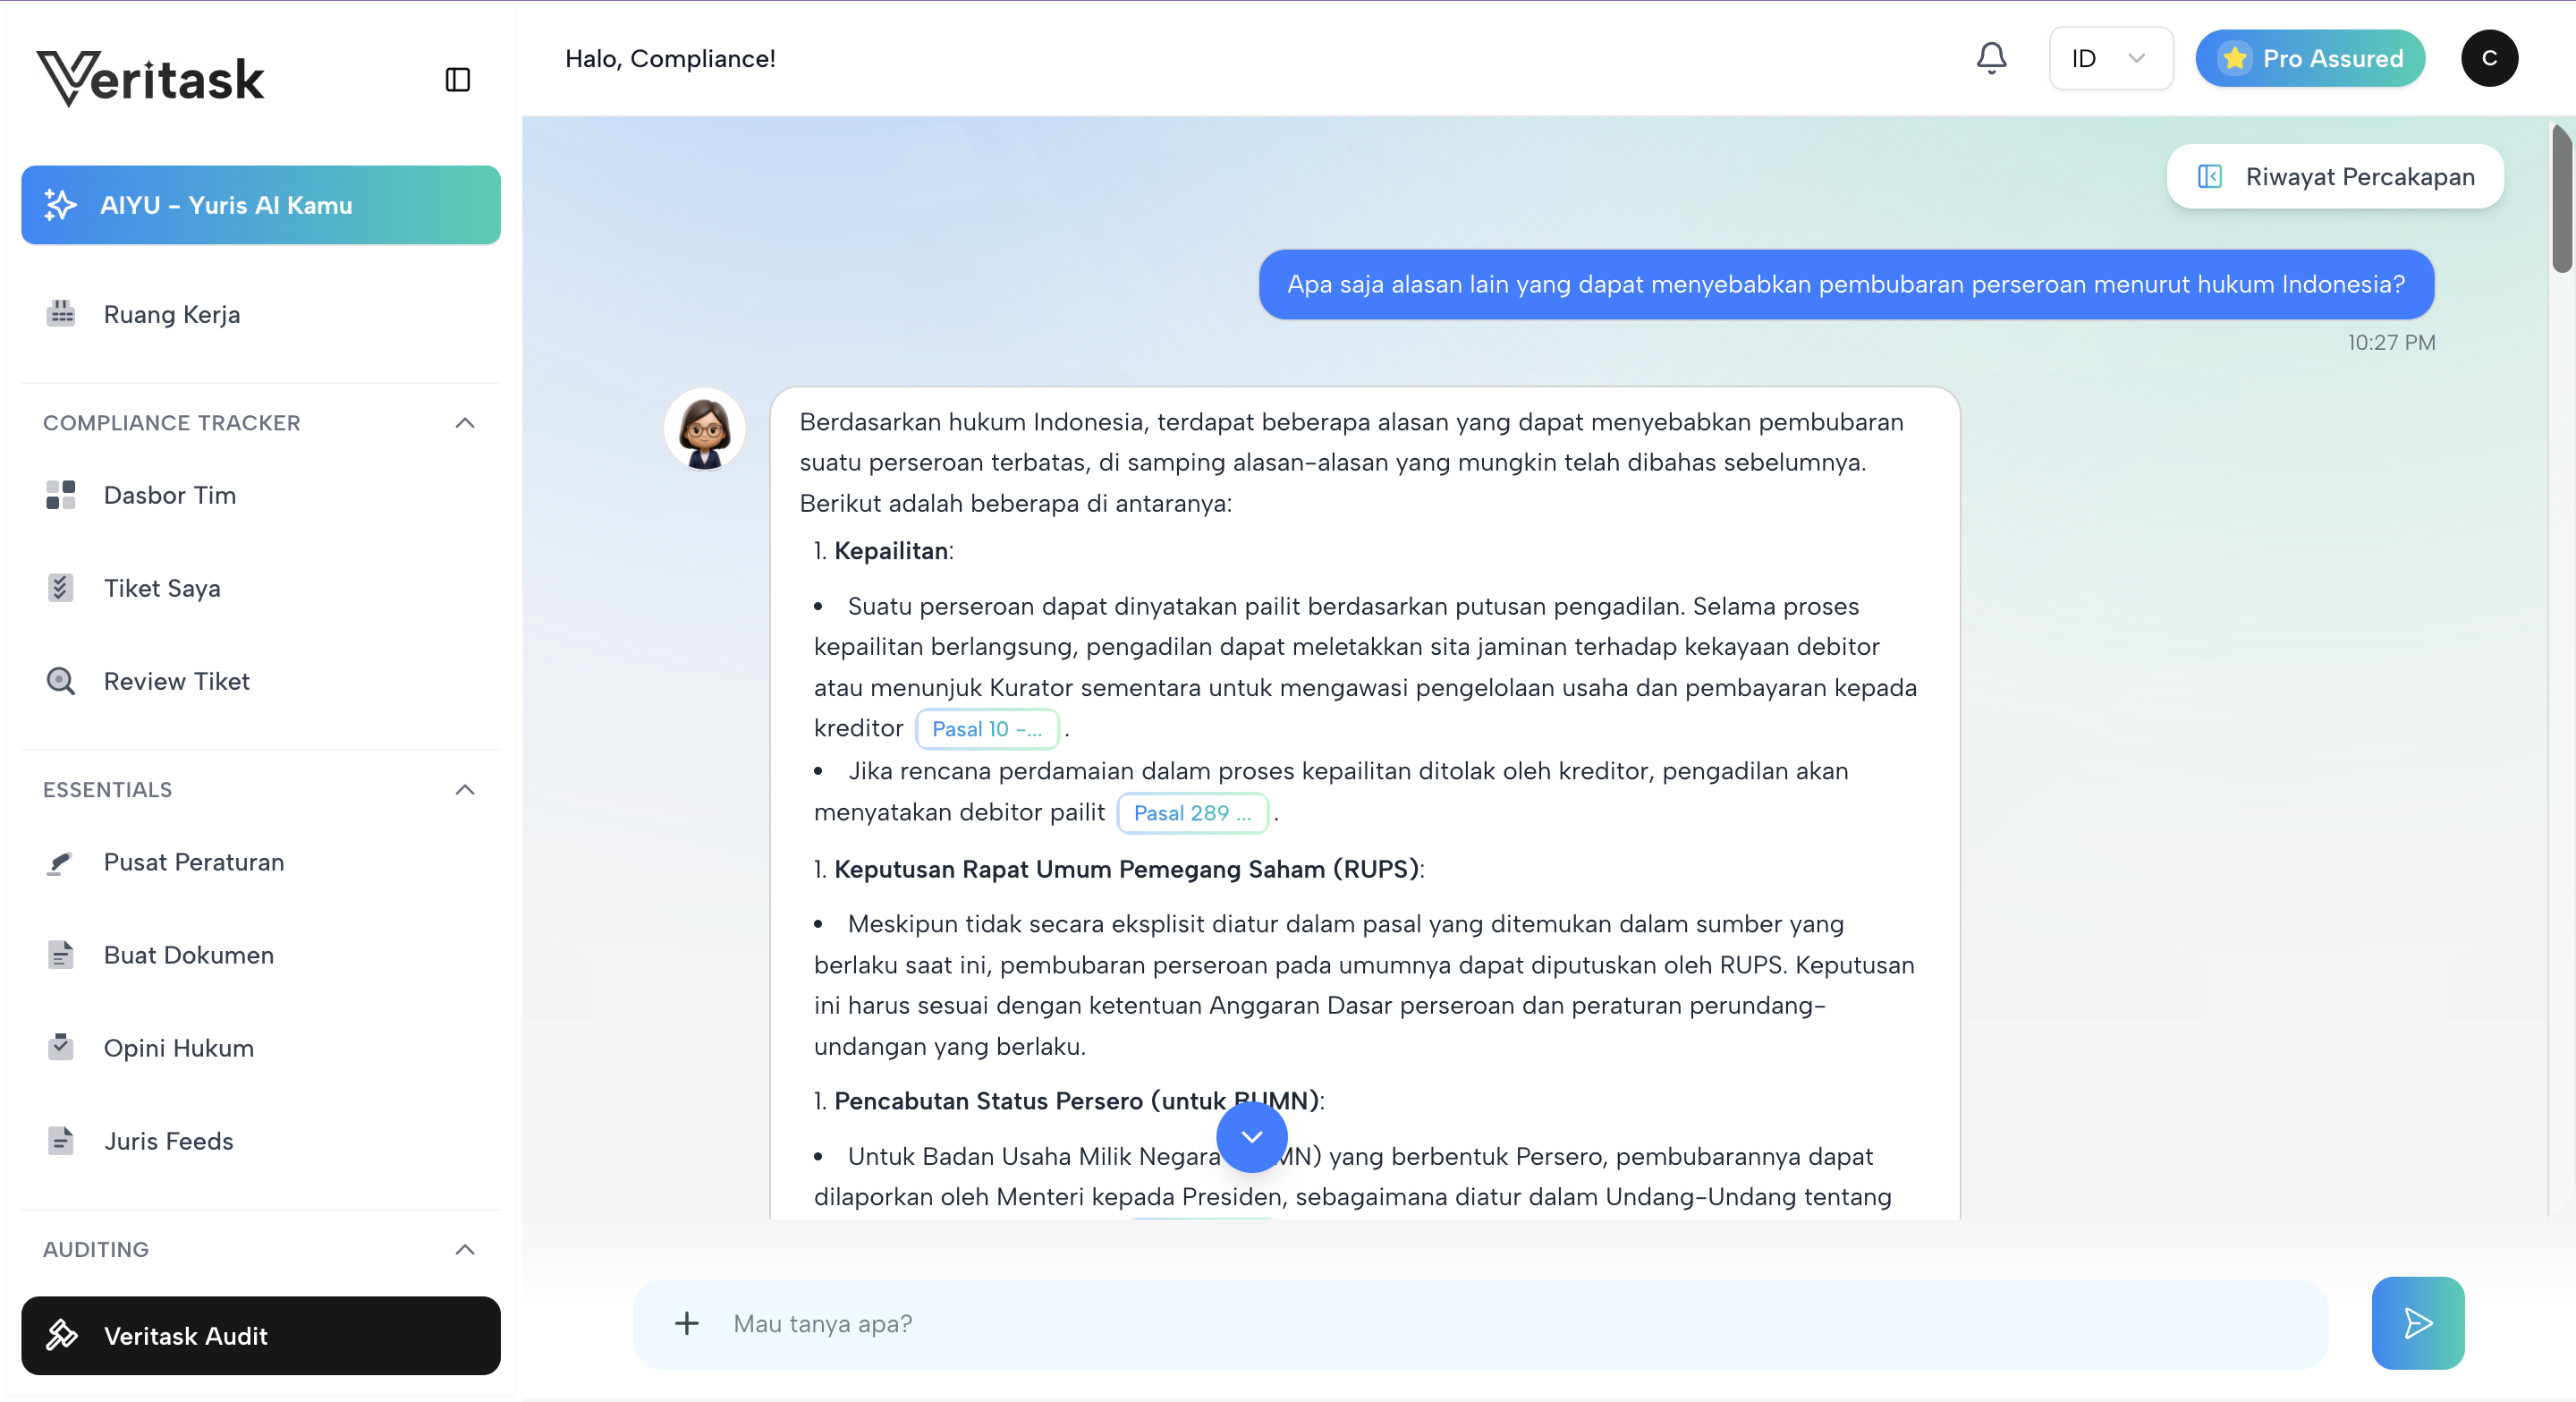Toggle the attach button in the message bar
The image size is (2576, 1402).
[687, 1323]
